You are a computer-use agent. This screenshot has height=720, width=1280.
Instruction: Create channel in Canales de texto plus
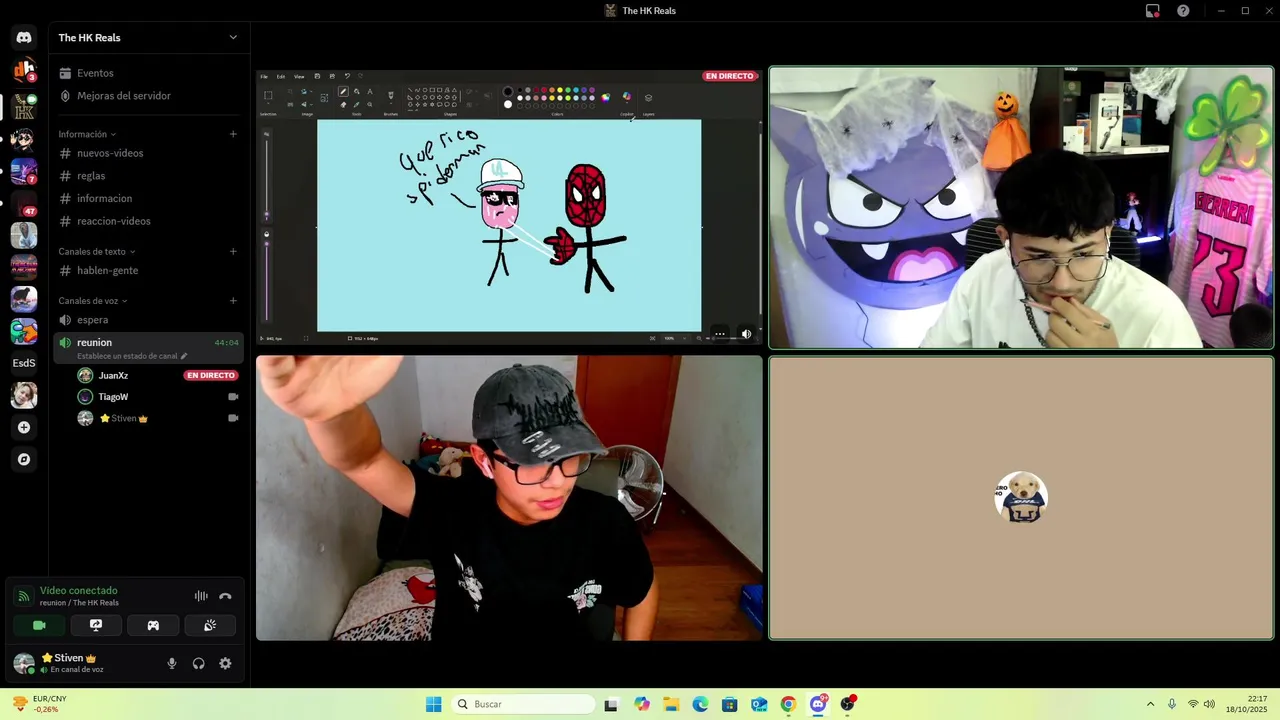pyautogui.click(x=233, y=251)
